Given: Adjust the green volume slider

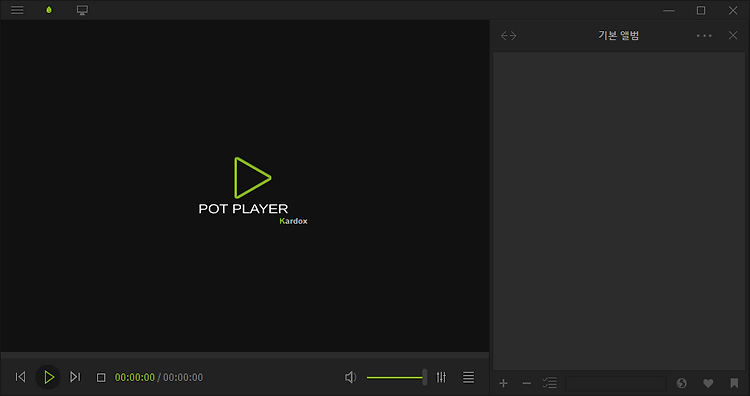Looking at the screenshot, I should pos(397,377).
